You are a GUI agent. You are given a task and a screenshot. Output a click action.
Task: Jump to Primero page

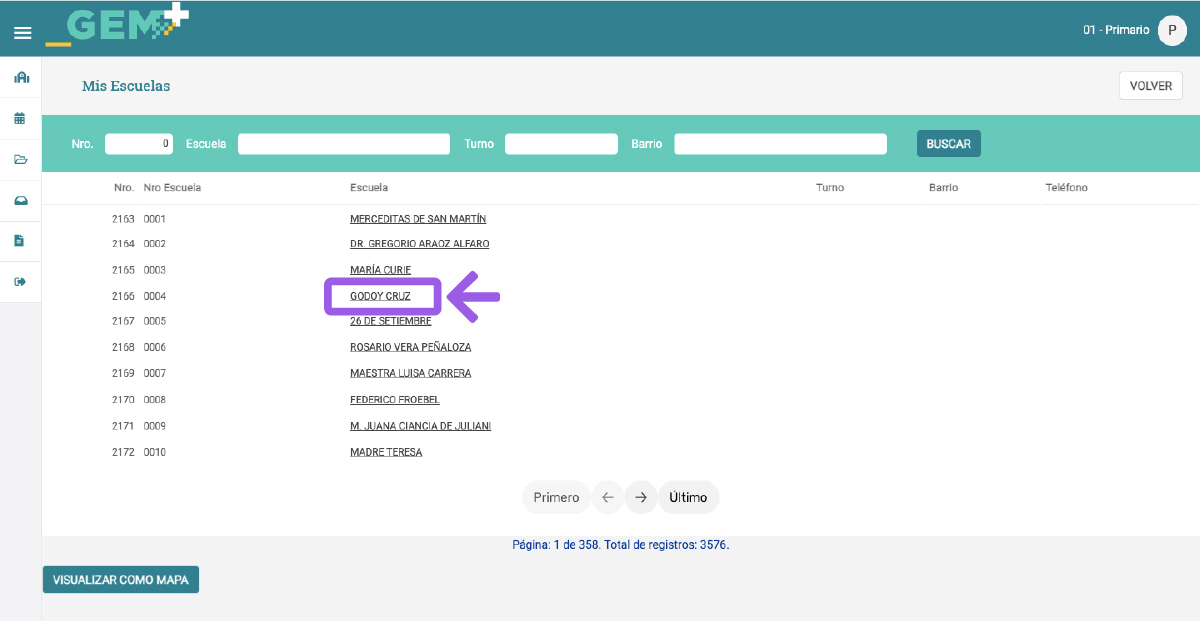556,497
